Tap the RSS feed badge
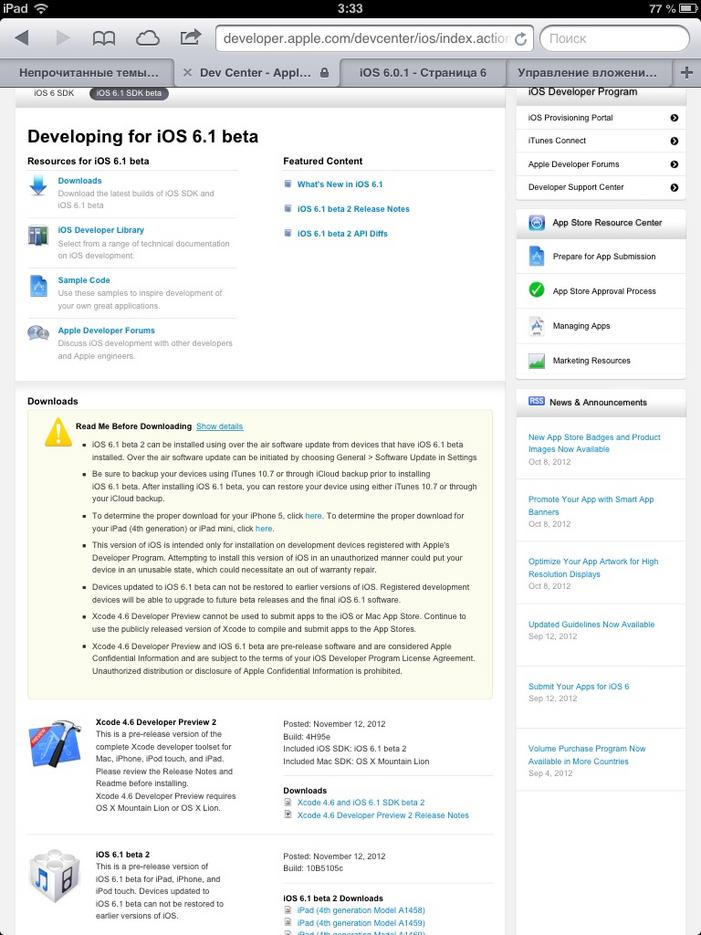Image resolution: width=701 pixels, height=935 pixels. [x=536, y=401]
